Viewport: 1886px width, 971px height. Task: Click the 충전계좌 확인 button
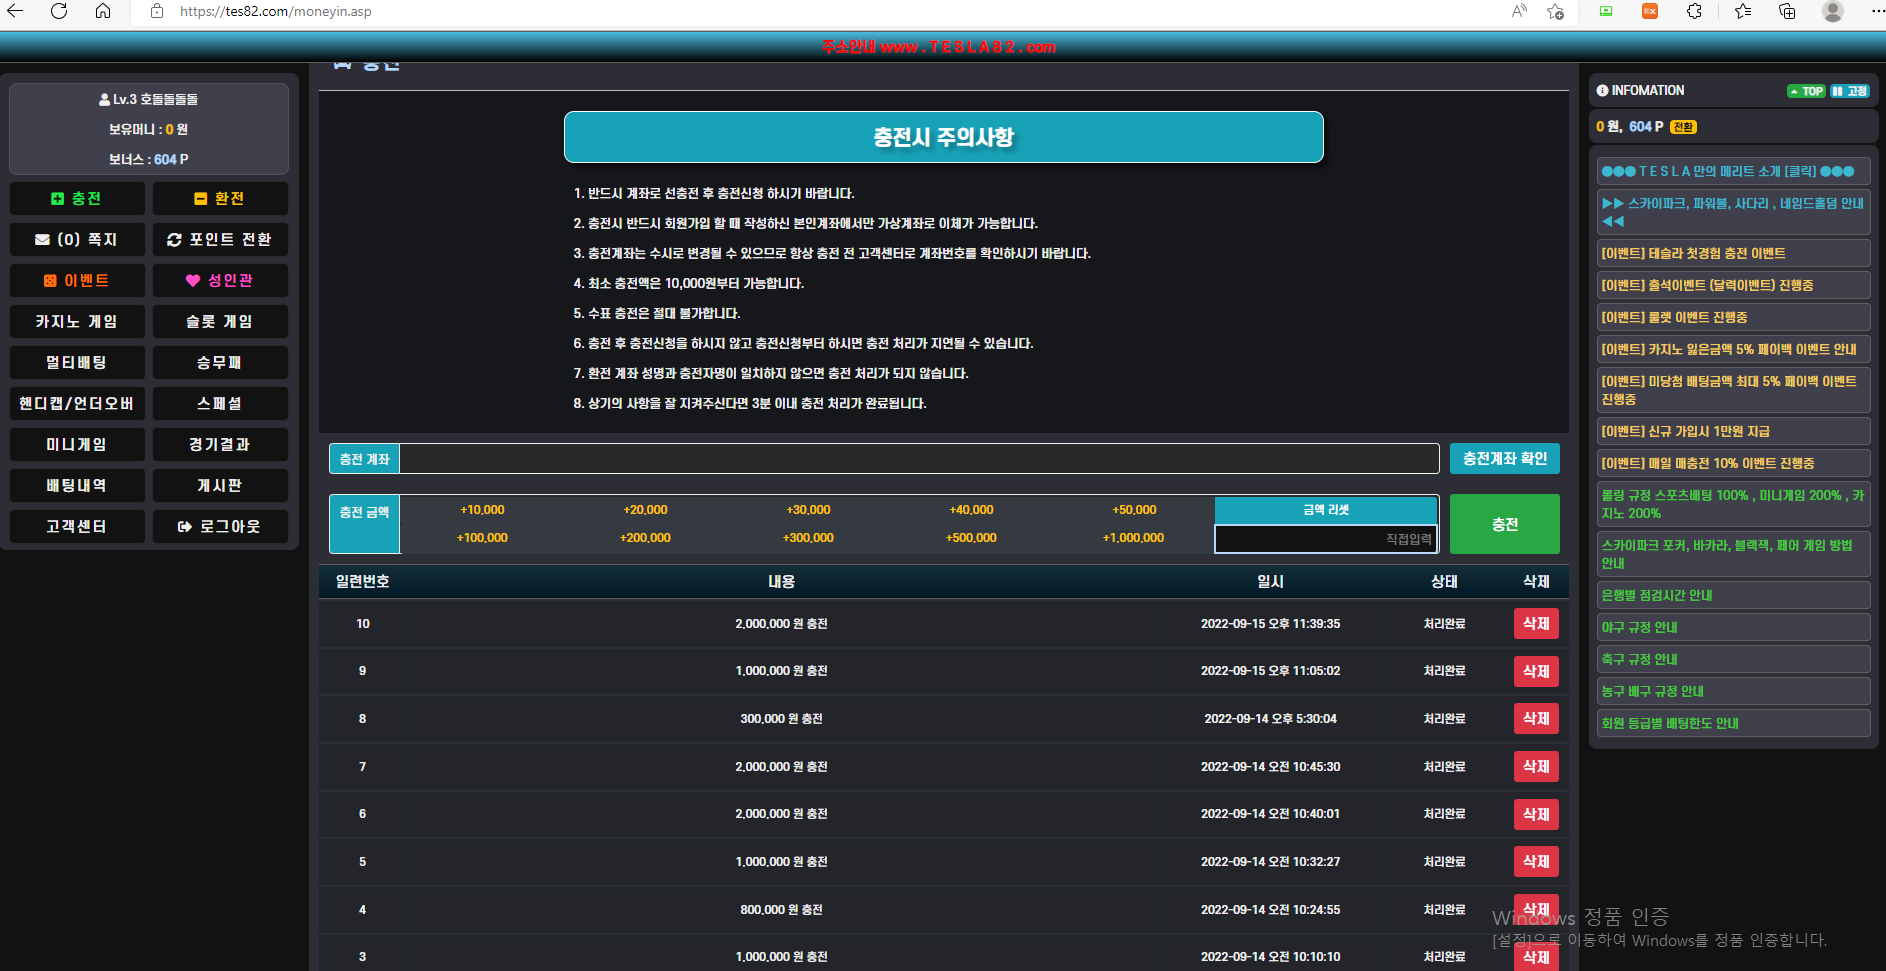(1504, 459)
